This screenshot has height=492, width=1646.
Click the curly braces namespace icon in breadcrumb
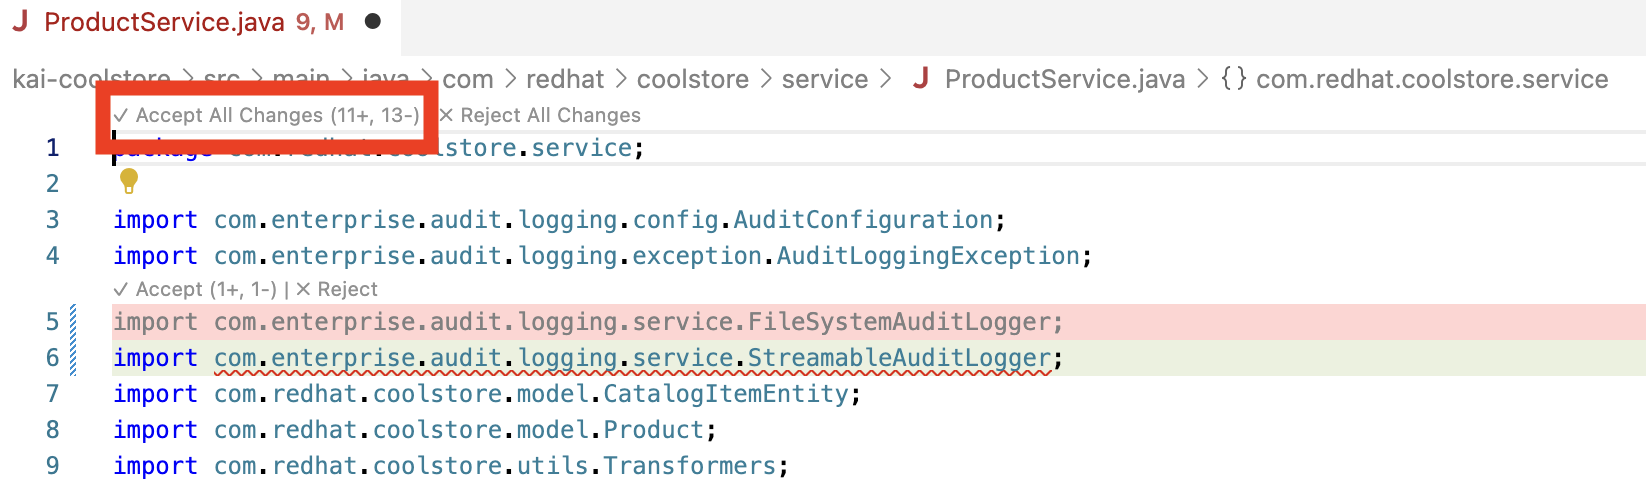[1233, 79]
